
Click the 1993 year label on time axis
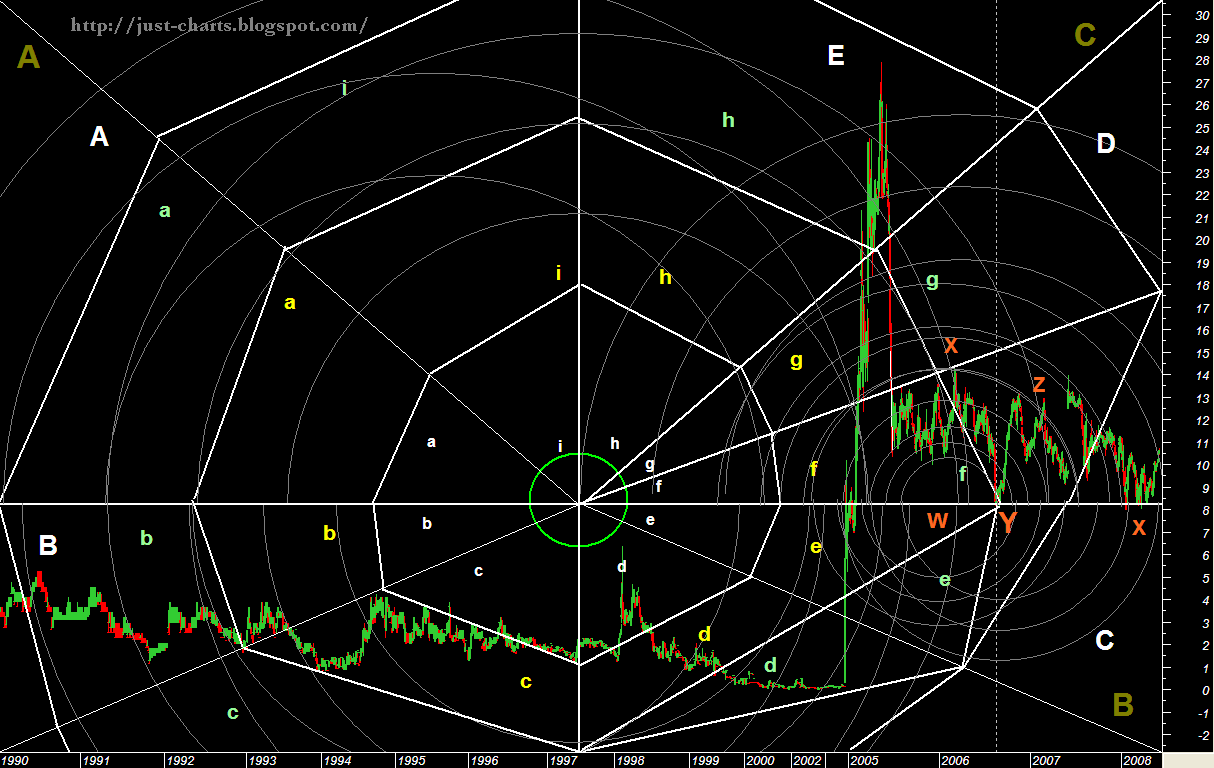click(x=264, y=761)
